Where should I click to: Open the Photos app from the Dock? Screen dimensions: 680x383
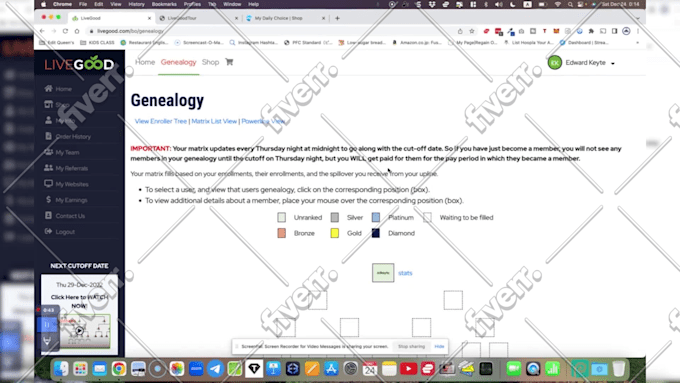tap(177, 369)
